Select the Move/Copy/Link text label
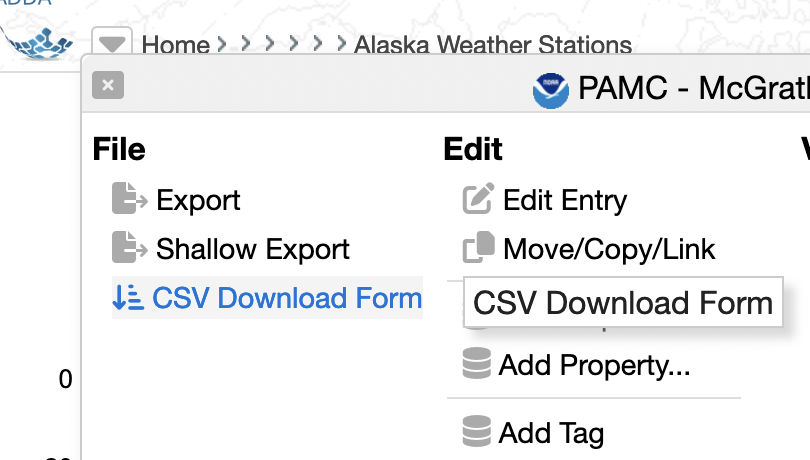 pyautogui.click(x=609, y=249)
